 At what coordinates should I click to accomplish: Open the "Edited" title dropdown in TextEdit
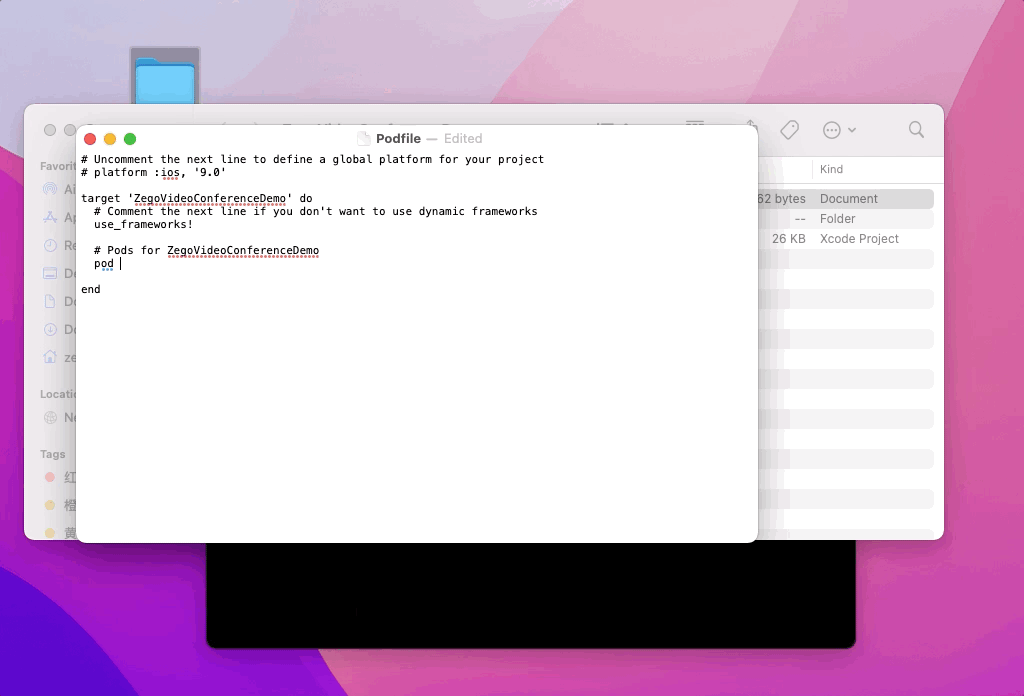(x=463, y=138)
